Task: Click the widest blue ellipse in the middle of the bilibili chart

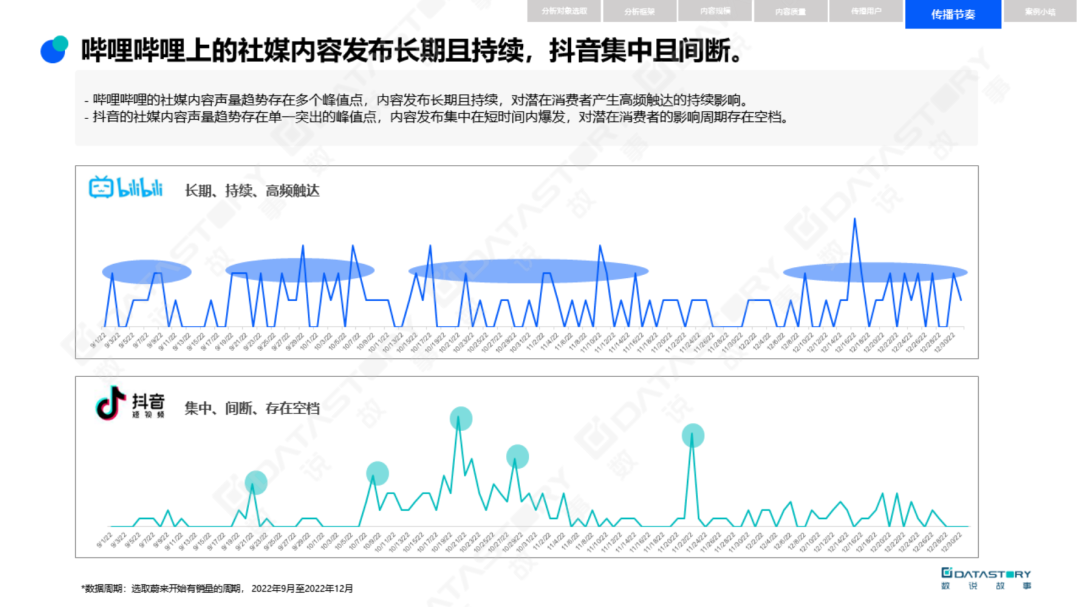Action: click(528, 271)
